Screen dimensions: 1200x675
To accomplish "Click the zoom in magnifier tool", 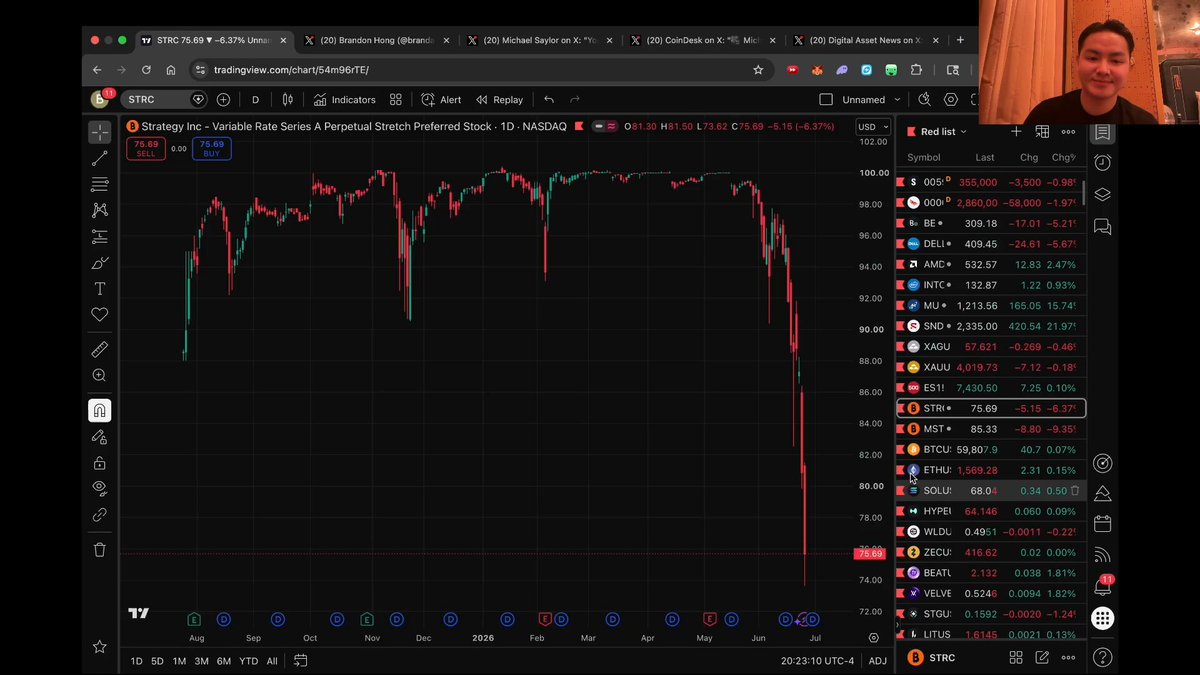I will click(x=99, y=375).
